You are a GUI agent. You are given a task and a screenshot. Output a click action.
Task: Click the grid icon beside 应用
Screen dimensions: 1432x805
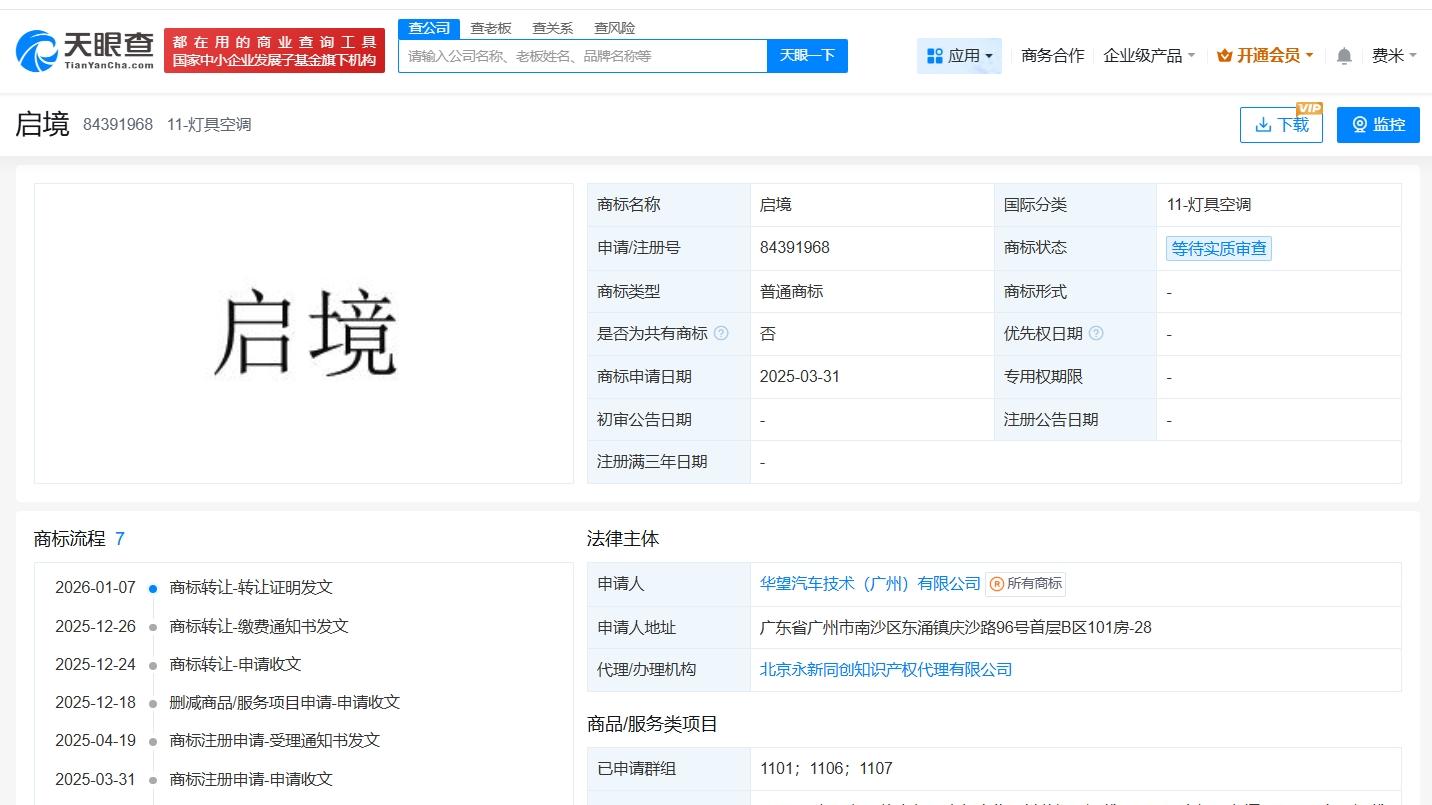(934, 56)
